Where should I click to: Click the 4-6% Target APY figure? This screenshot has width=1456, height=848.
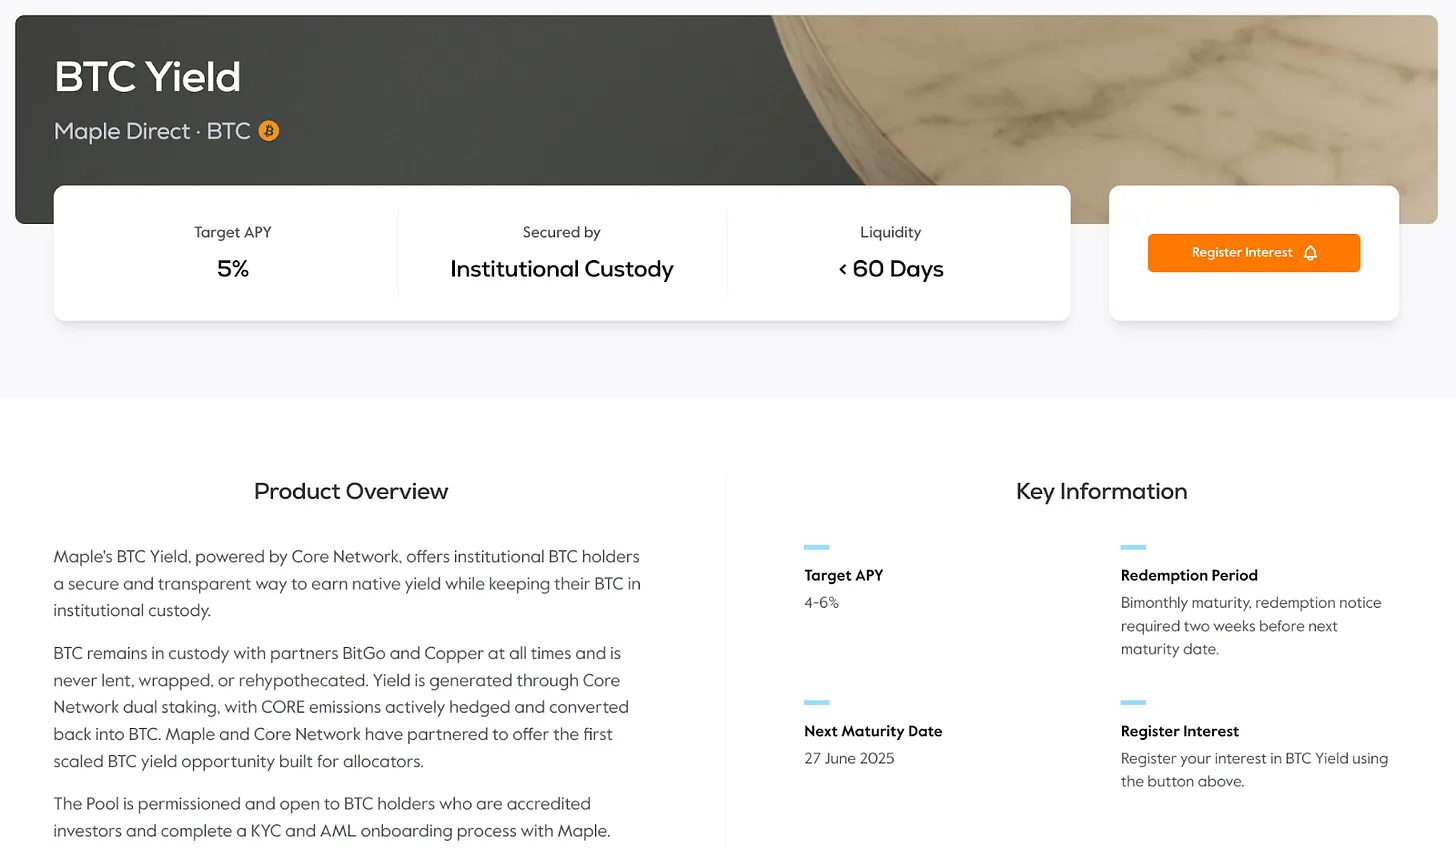pyautogui.click(x=821, y=603)
